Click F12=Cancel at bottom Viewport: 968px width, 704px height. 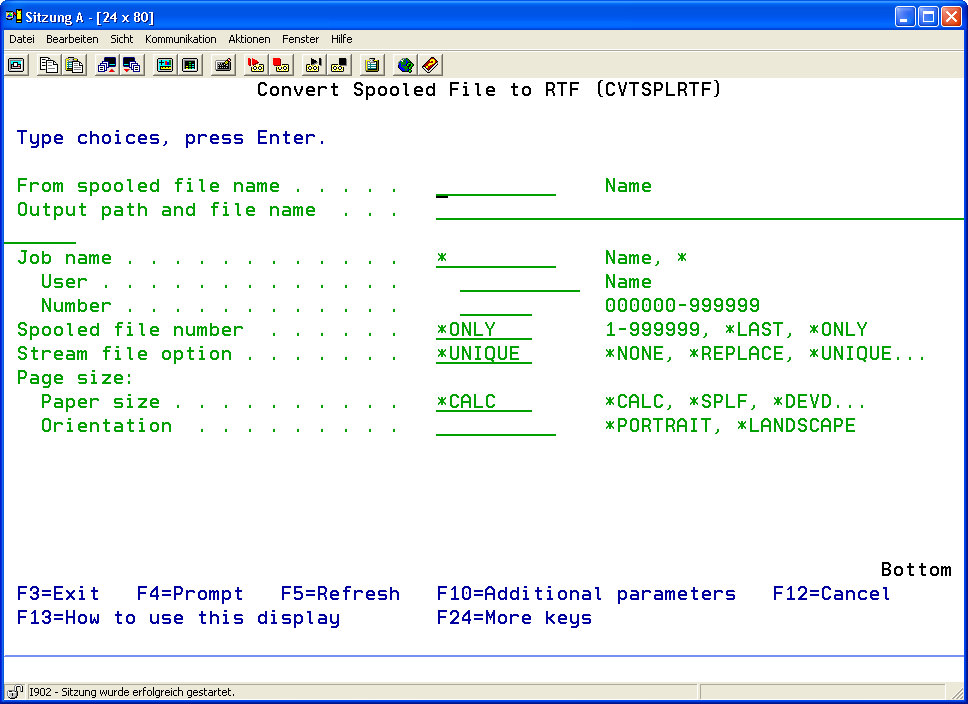830,594
